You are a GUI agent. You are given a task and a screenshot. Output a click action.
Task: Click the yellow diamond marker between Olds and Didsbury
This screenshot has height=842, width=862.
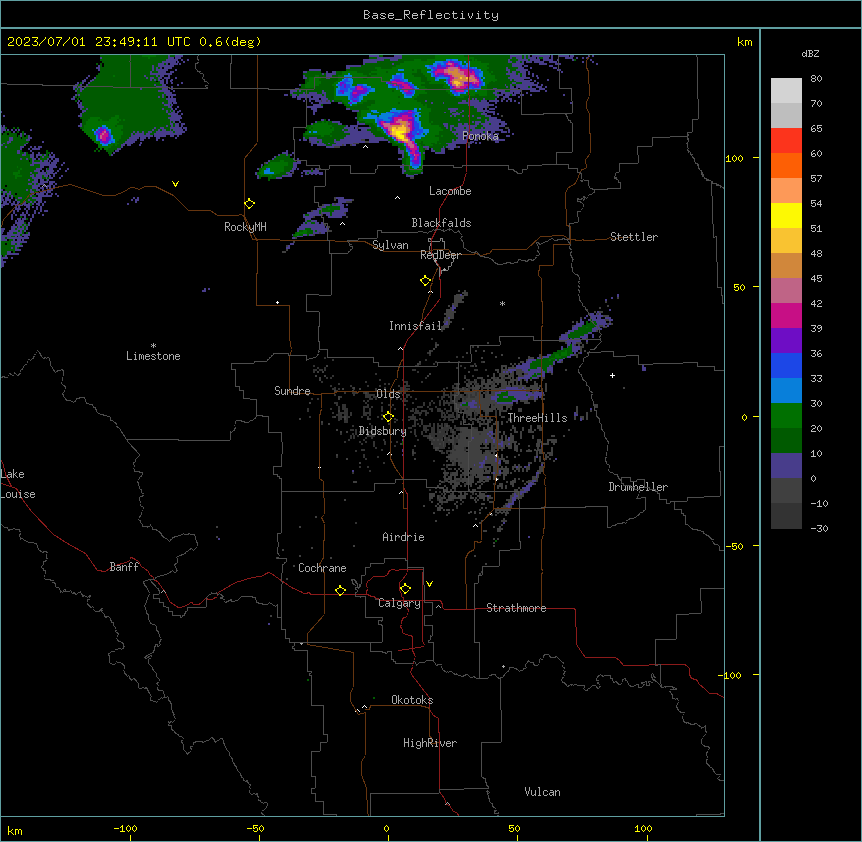point(389,417)
